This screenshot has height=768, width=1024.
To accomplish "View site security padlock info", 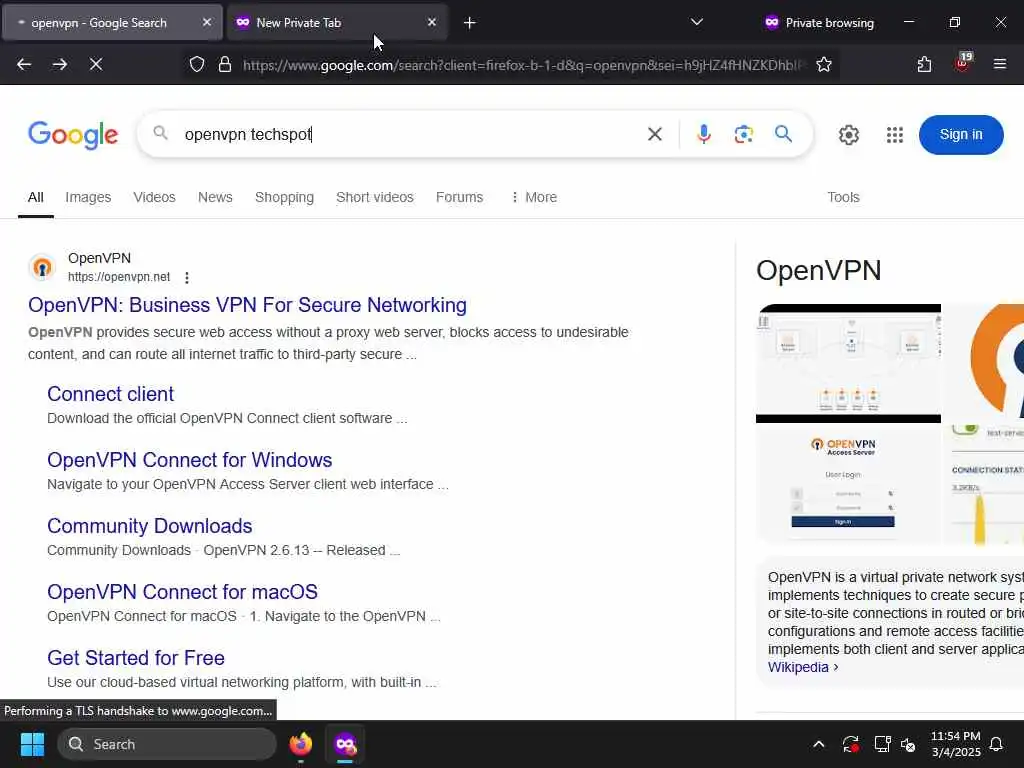I will pos(225,64).
